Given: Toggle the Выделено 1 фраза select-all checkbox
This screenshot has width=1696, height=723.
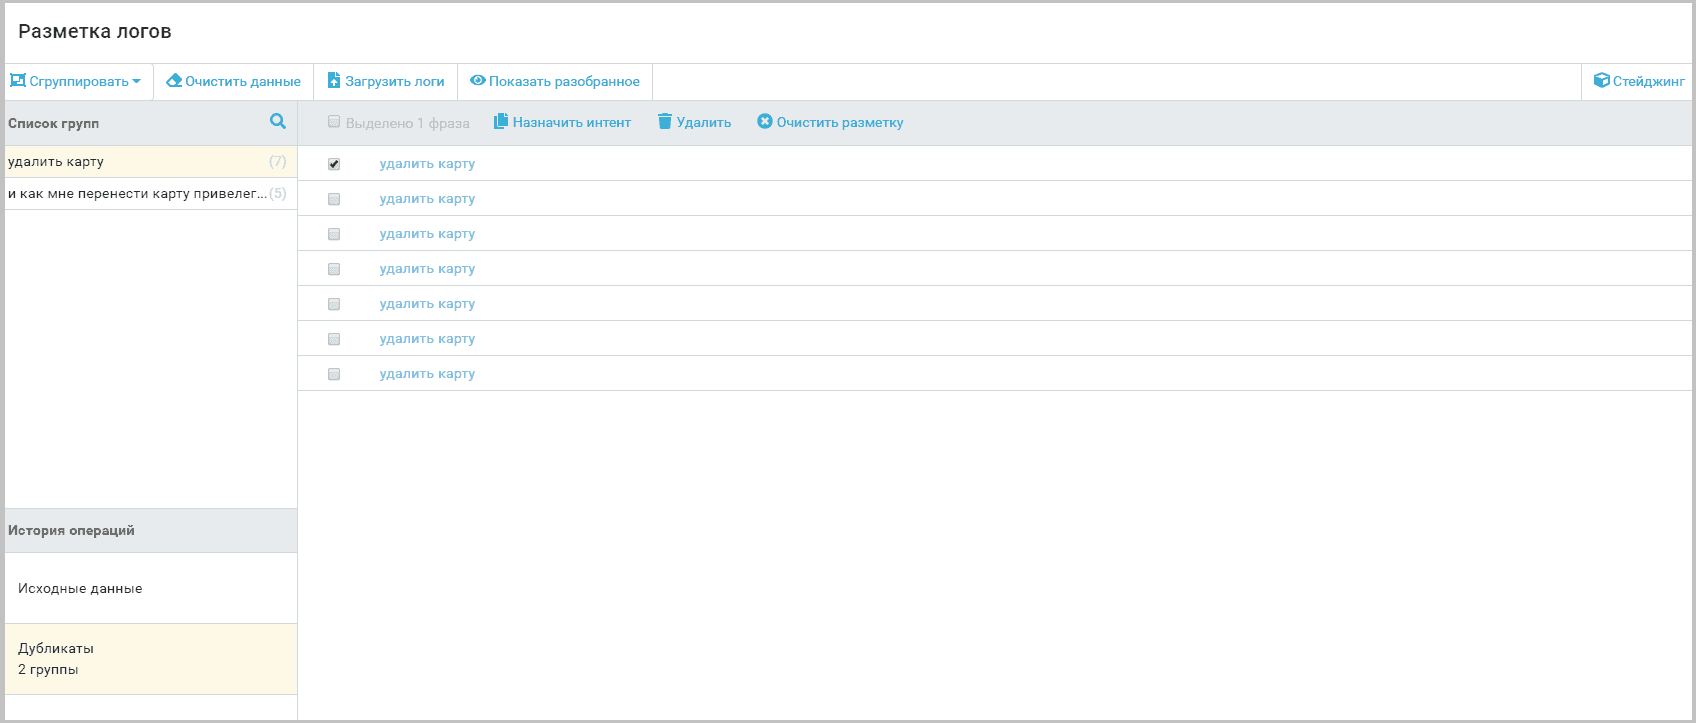Looking at the screenshot, I should [334, 122].
